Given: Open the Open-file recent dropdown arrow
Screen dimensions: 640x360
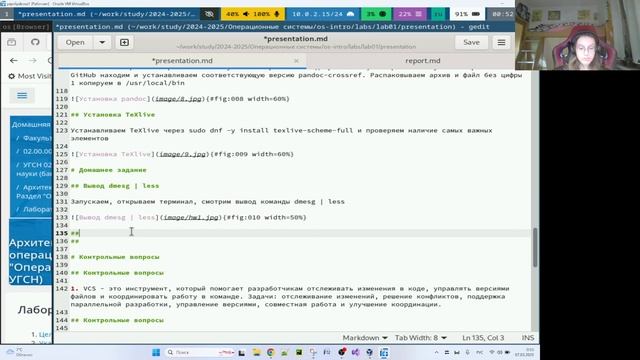Looking at the screenshot, I should pyautogui.click(x=102, y=42).
